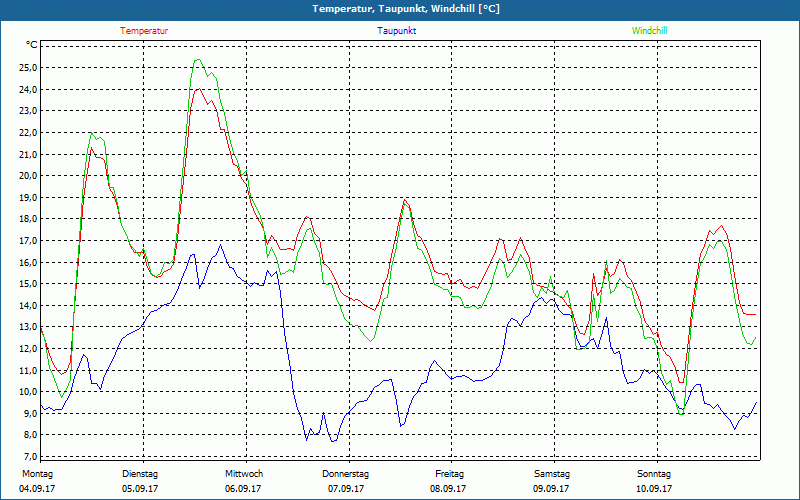Click the Montag day label
800x500 pixels.
(37, 474)
